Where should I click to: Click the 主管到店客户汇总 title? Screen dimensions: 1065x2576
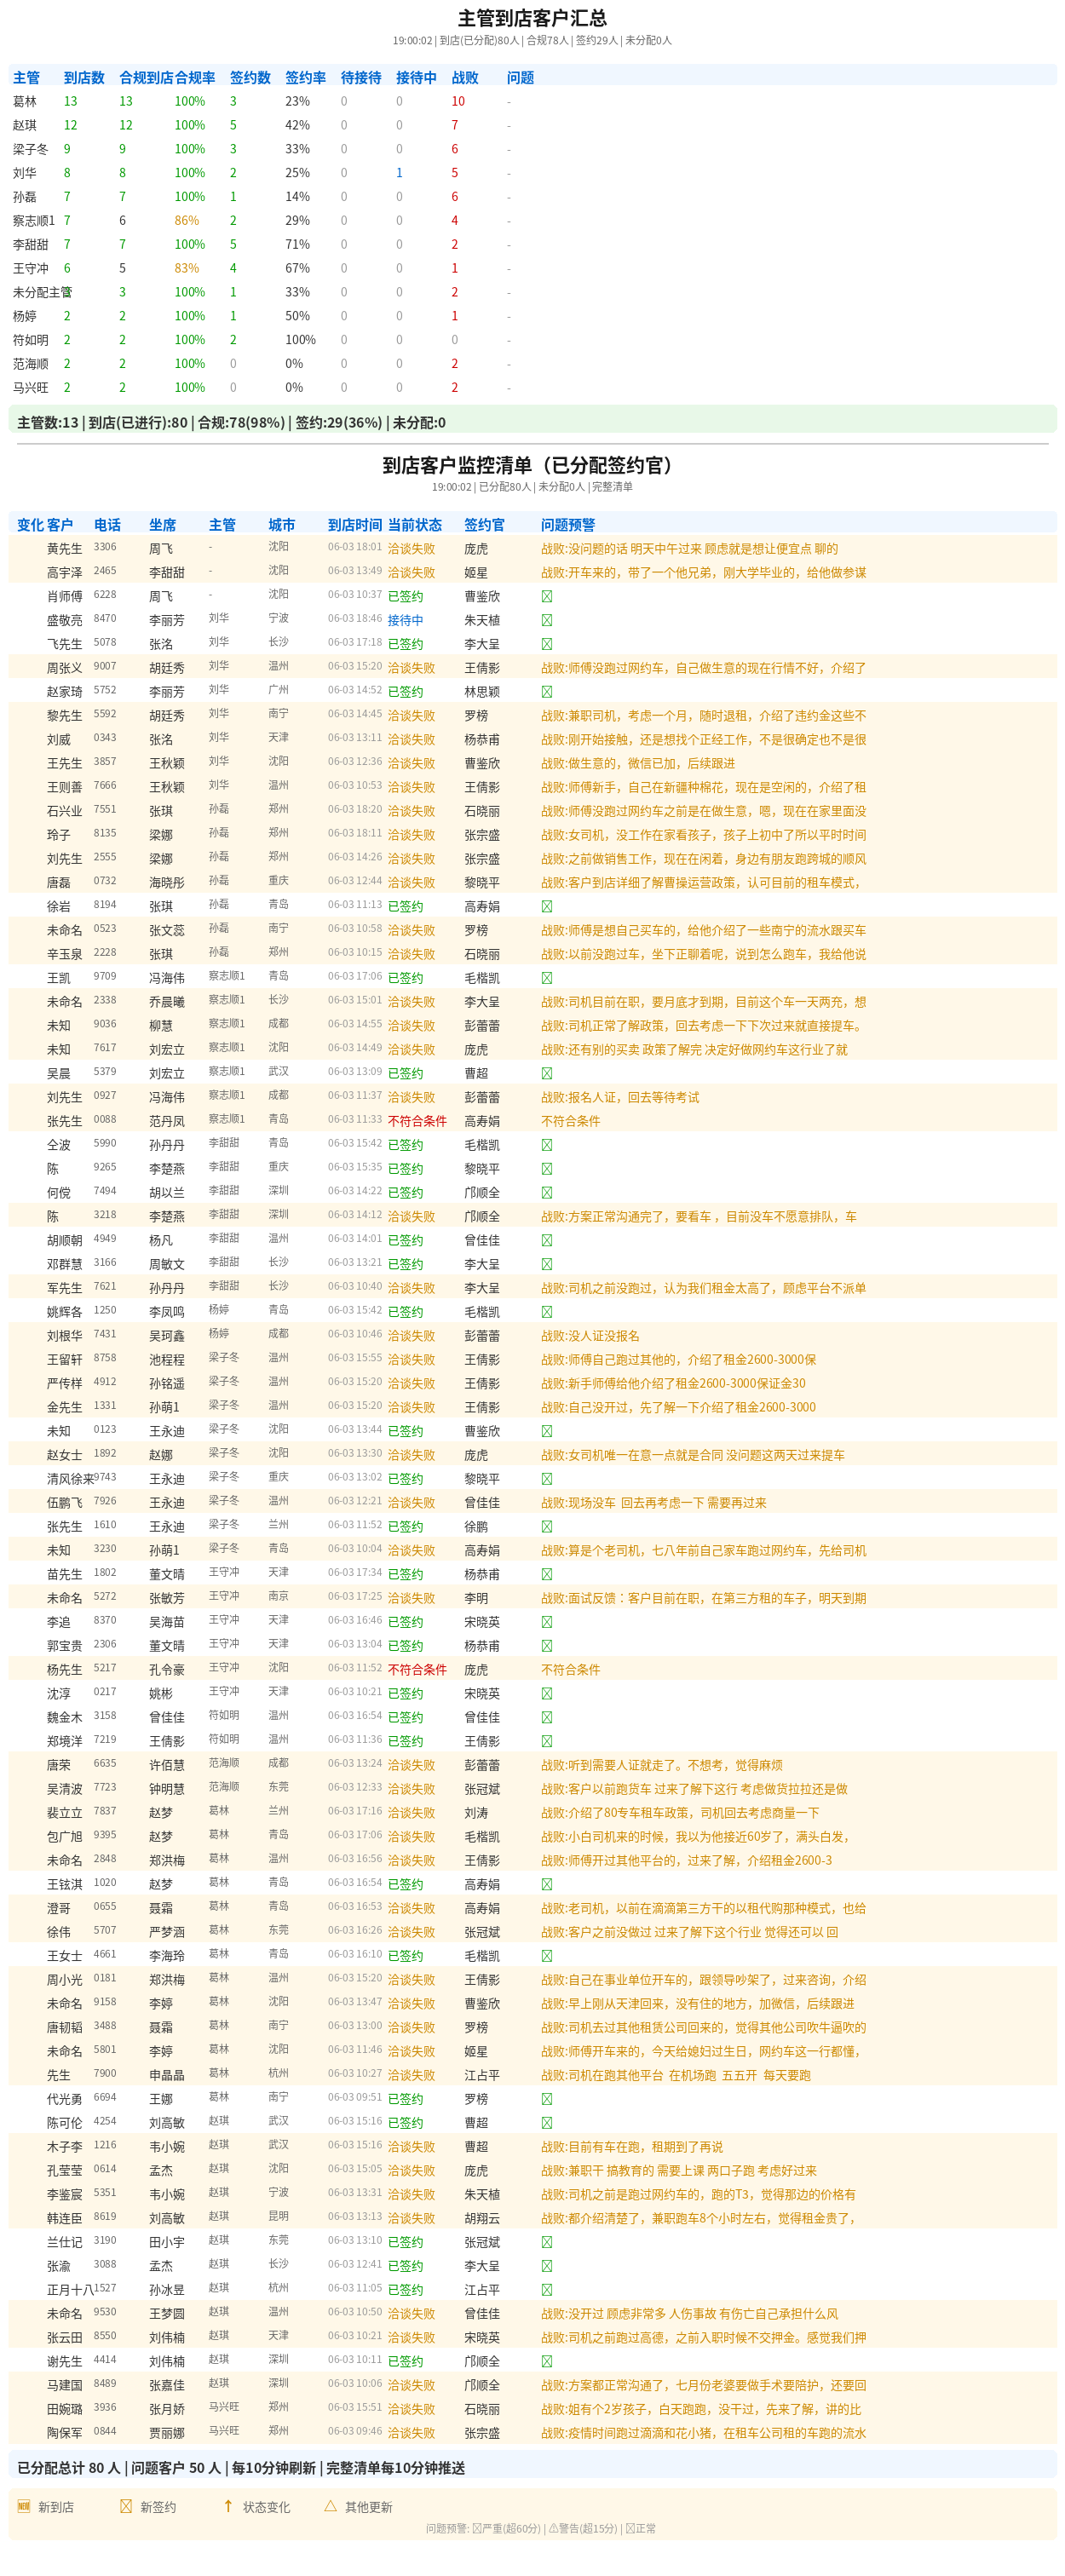tap(532, 18)
